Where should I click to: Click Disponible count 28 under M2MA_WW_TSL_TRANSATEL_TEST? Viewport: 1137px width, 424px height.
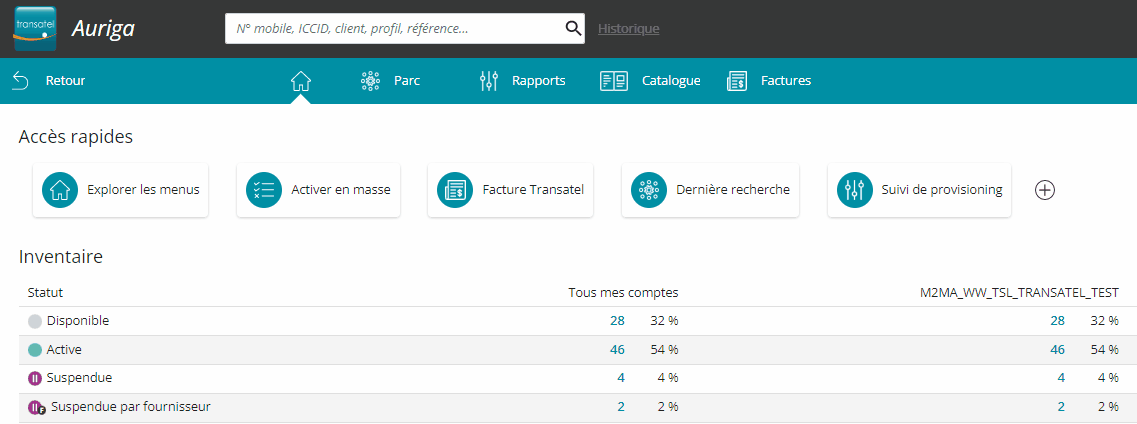point(1057,320)
